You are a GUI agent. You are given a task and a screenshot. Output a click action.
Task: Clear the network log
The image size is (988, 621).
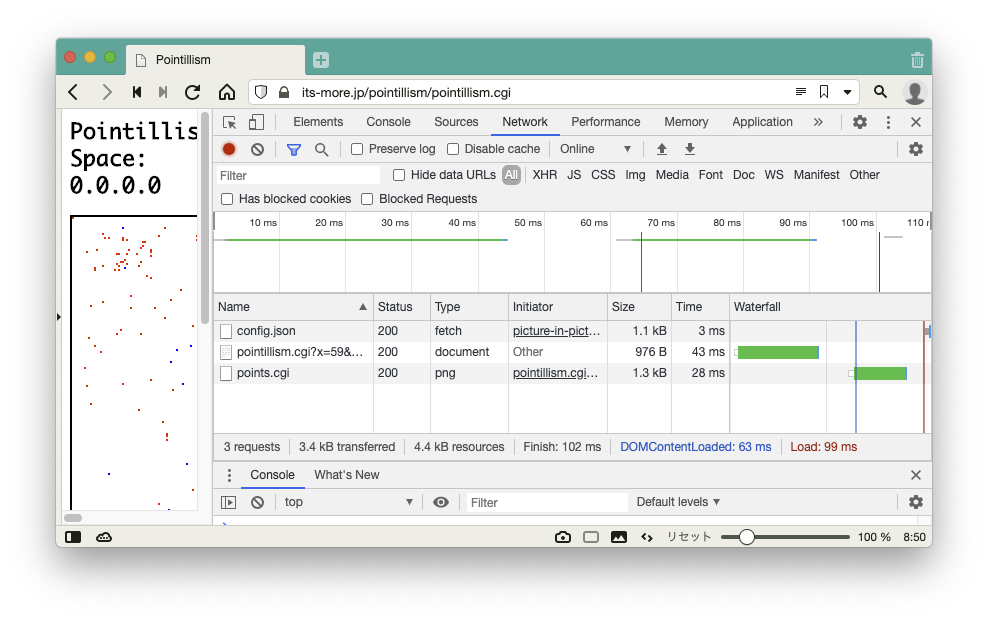click(x=257, y=149)
